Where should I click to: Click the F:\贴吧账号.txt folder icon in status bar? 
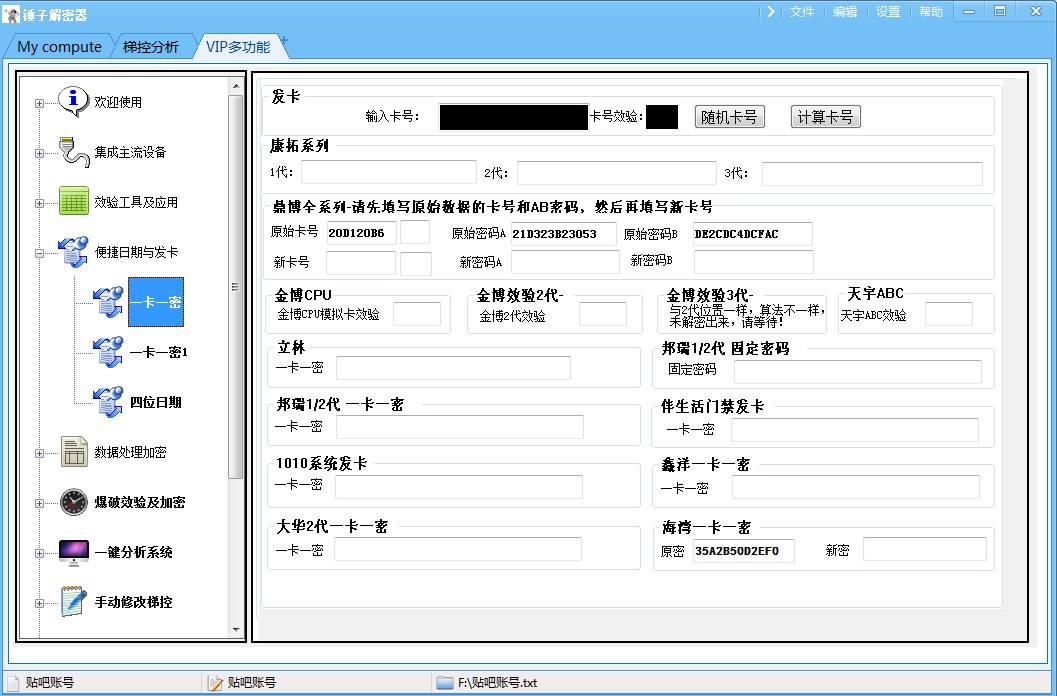pyautogui.click(x=444, y=683)
